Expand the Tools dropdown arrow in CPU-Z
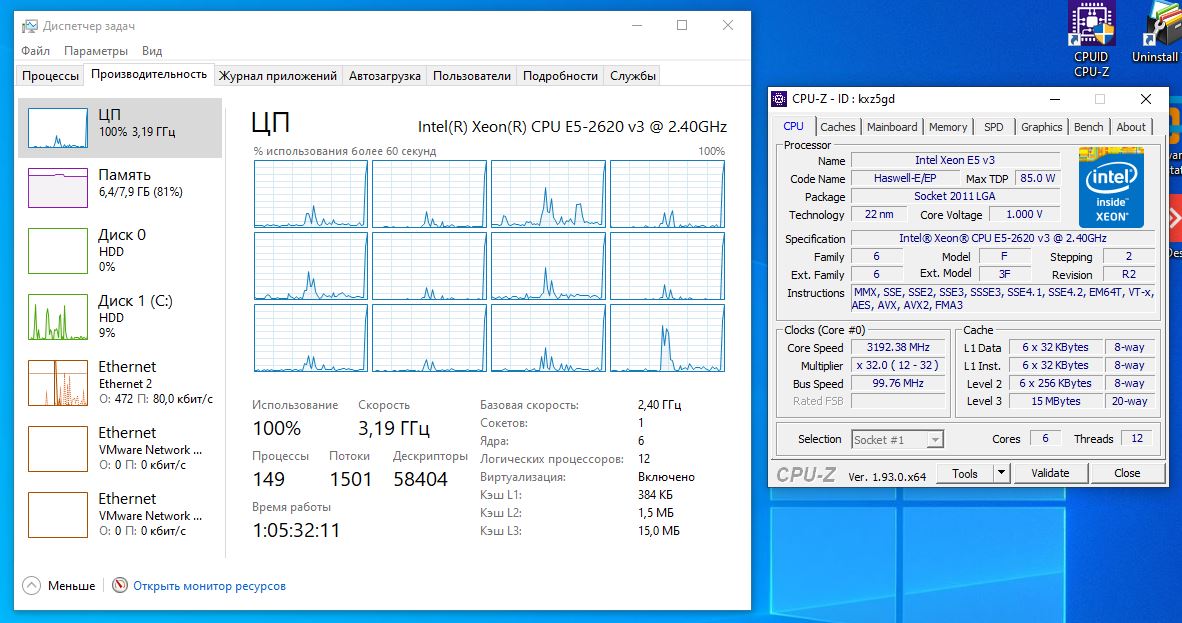1182x623 pixels. coord(1001,473)
